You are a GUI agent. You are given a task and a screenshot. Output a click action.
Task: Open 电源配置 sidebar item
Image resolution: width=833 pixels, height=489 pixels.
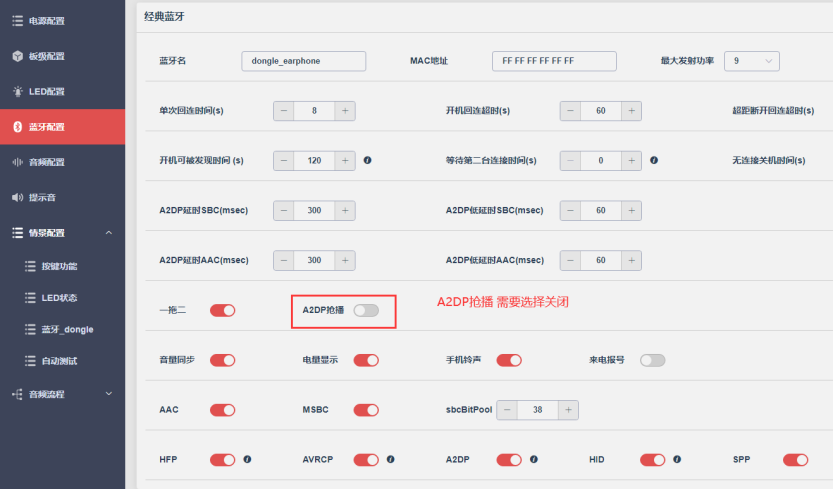click(x=62, y=21)
